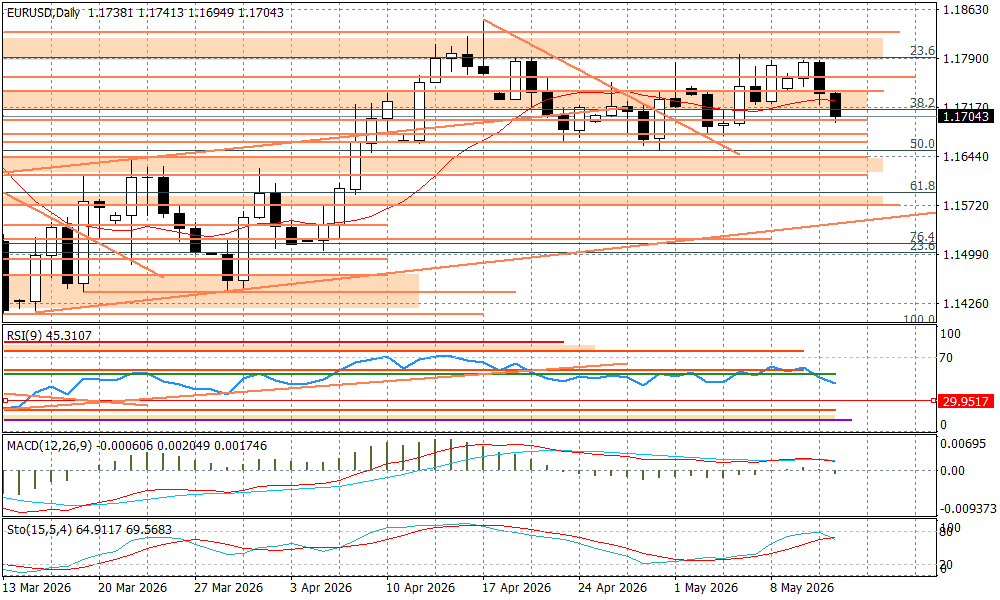This screenshot has height=600, width=1000.
Task: Select the last black candle on the chart
Action: click(x=835, y=105)
